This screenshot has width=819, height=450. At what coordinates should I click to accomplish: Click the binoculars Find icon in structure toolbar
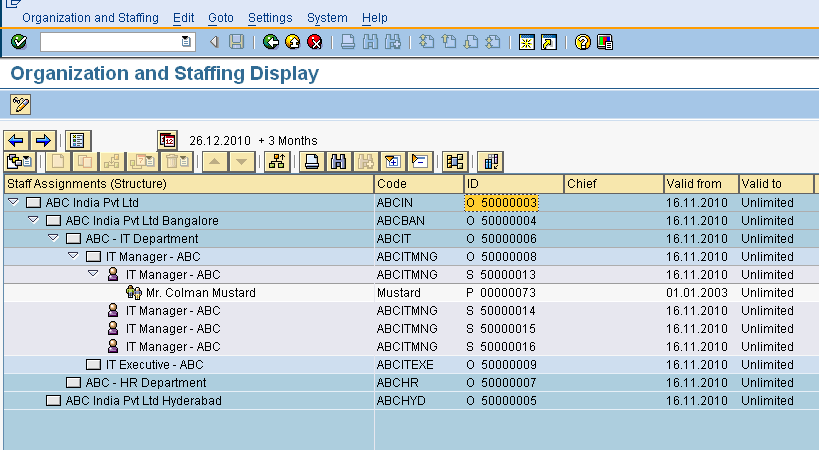tap(338, 162)
